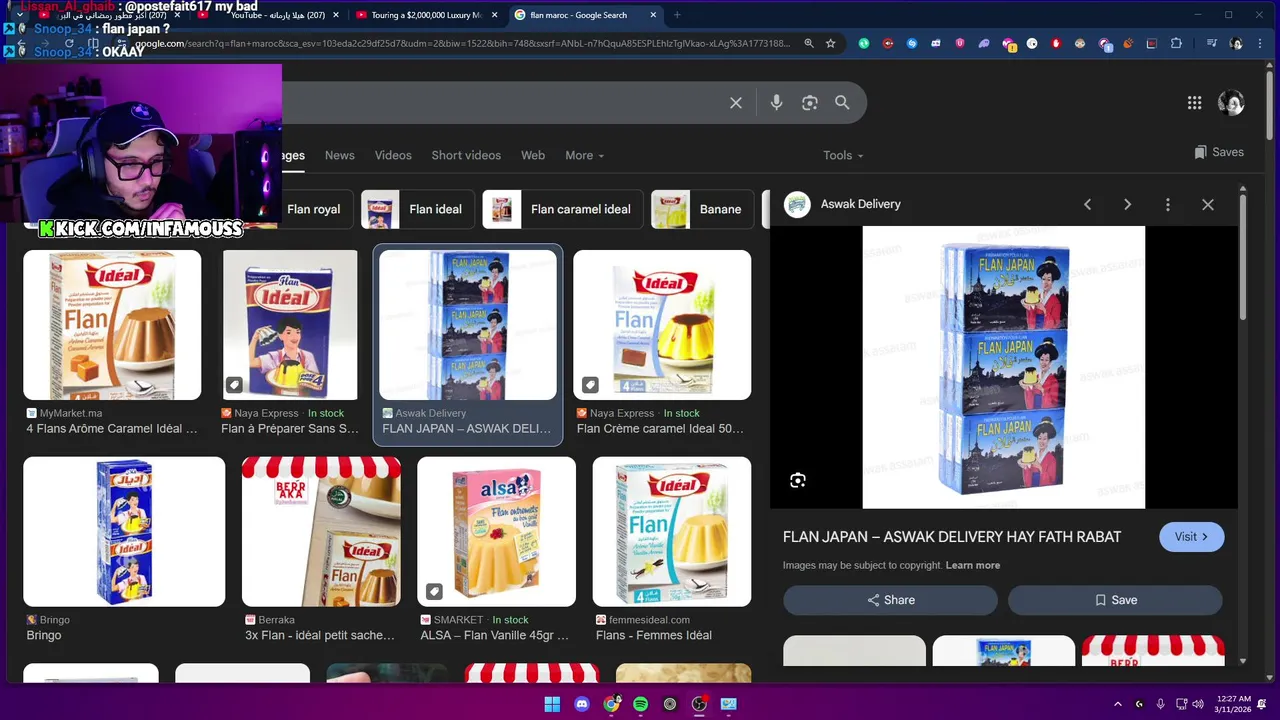Open the ALSA Flan Vanille image result
The width and height of the screenshot is (1280, 720).
pos(496,532)
